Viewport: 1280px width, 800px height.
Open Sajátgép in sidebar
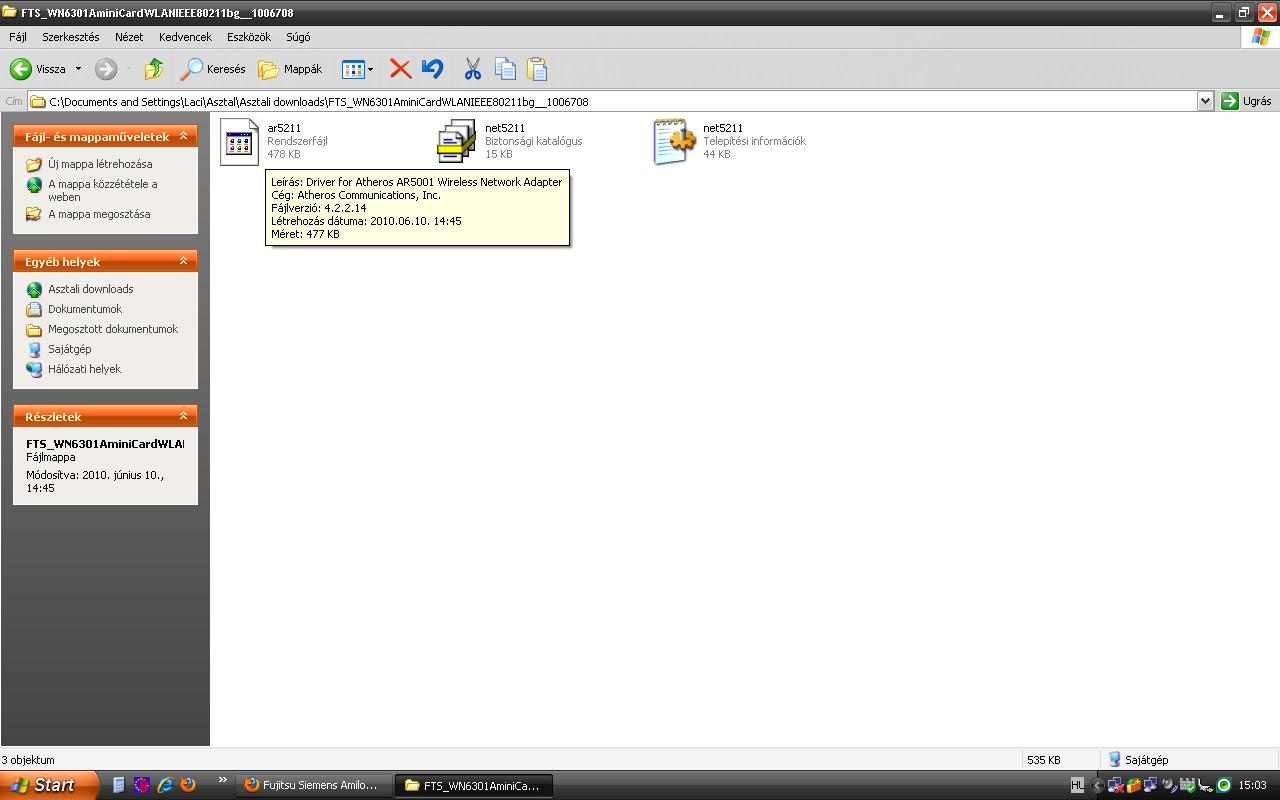coord(69,349)
